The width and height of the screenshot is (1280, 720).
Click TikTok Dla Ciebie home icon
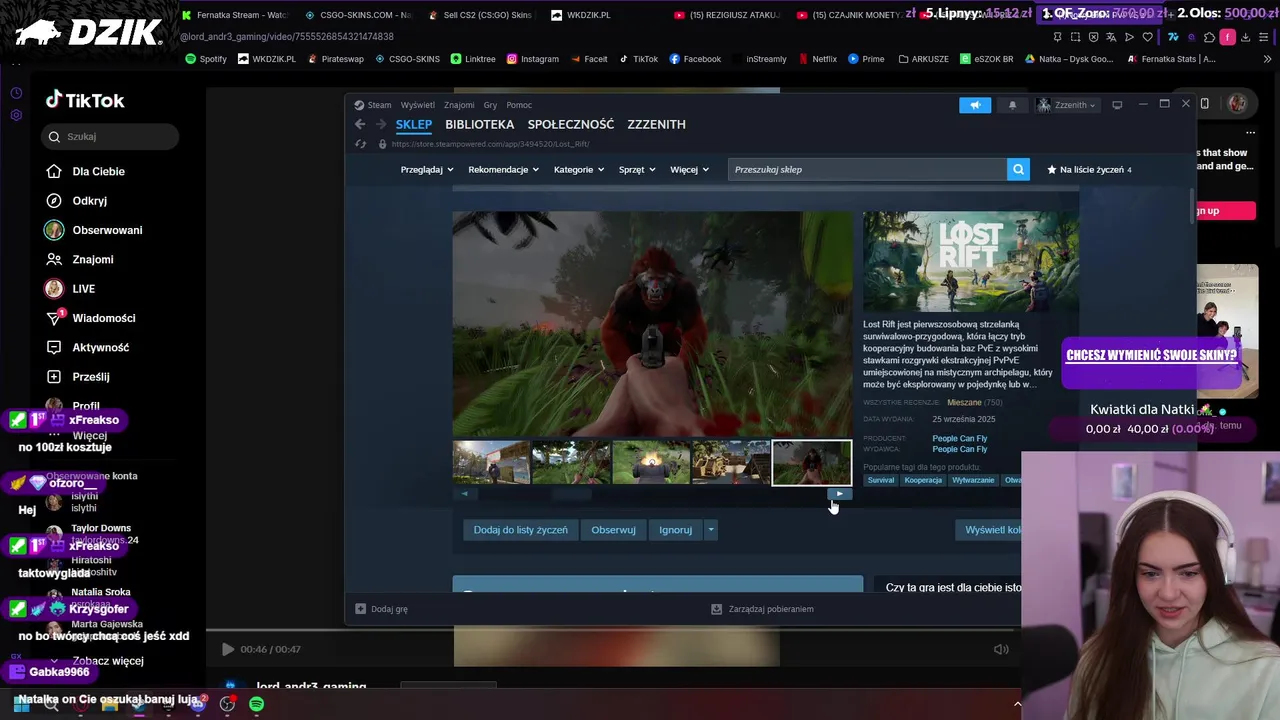[x=54, y=171]
